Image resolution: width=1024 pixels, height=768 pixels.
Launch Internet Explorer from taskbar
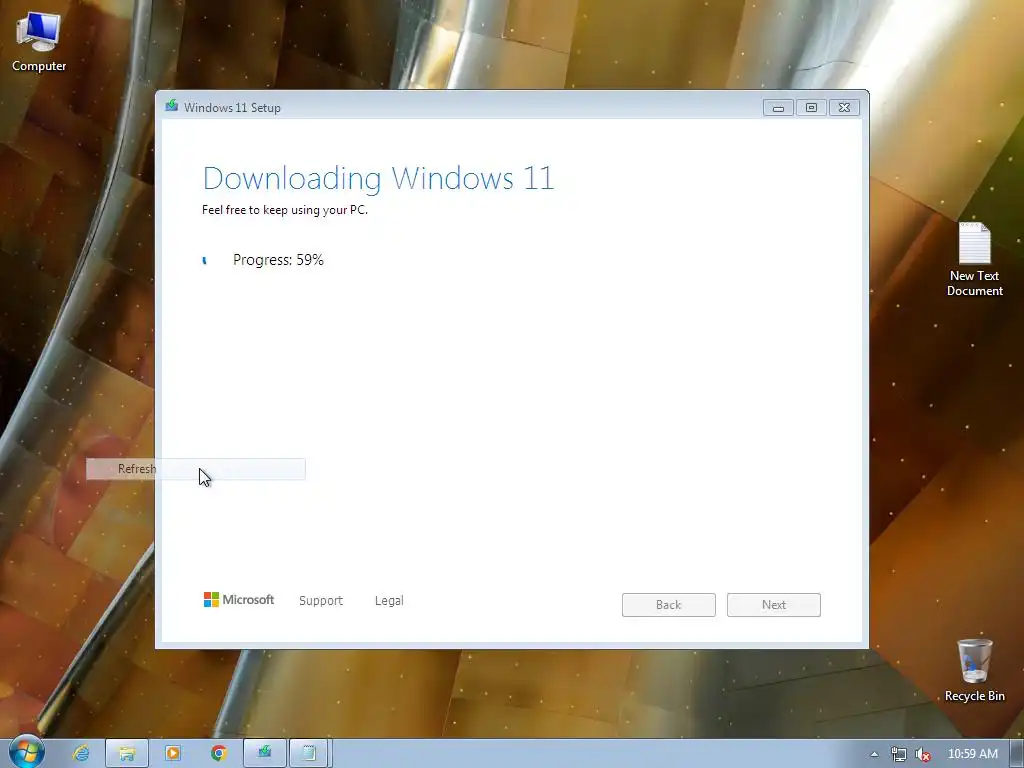click(81, 753)
